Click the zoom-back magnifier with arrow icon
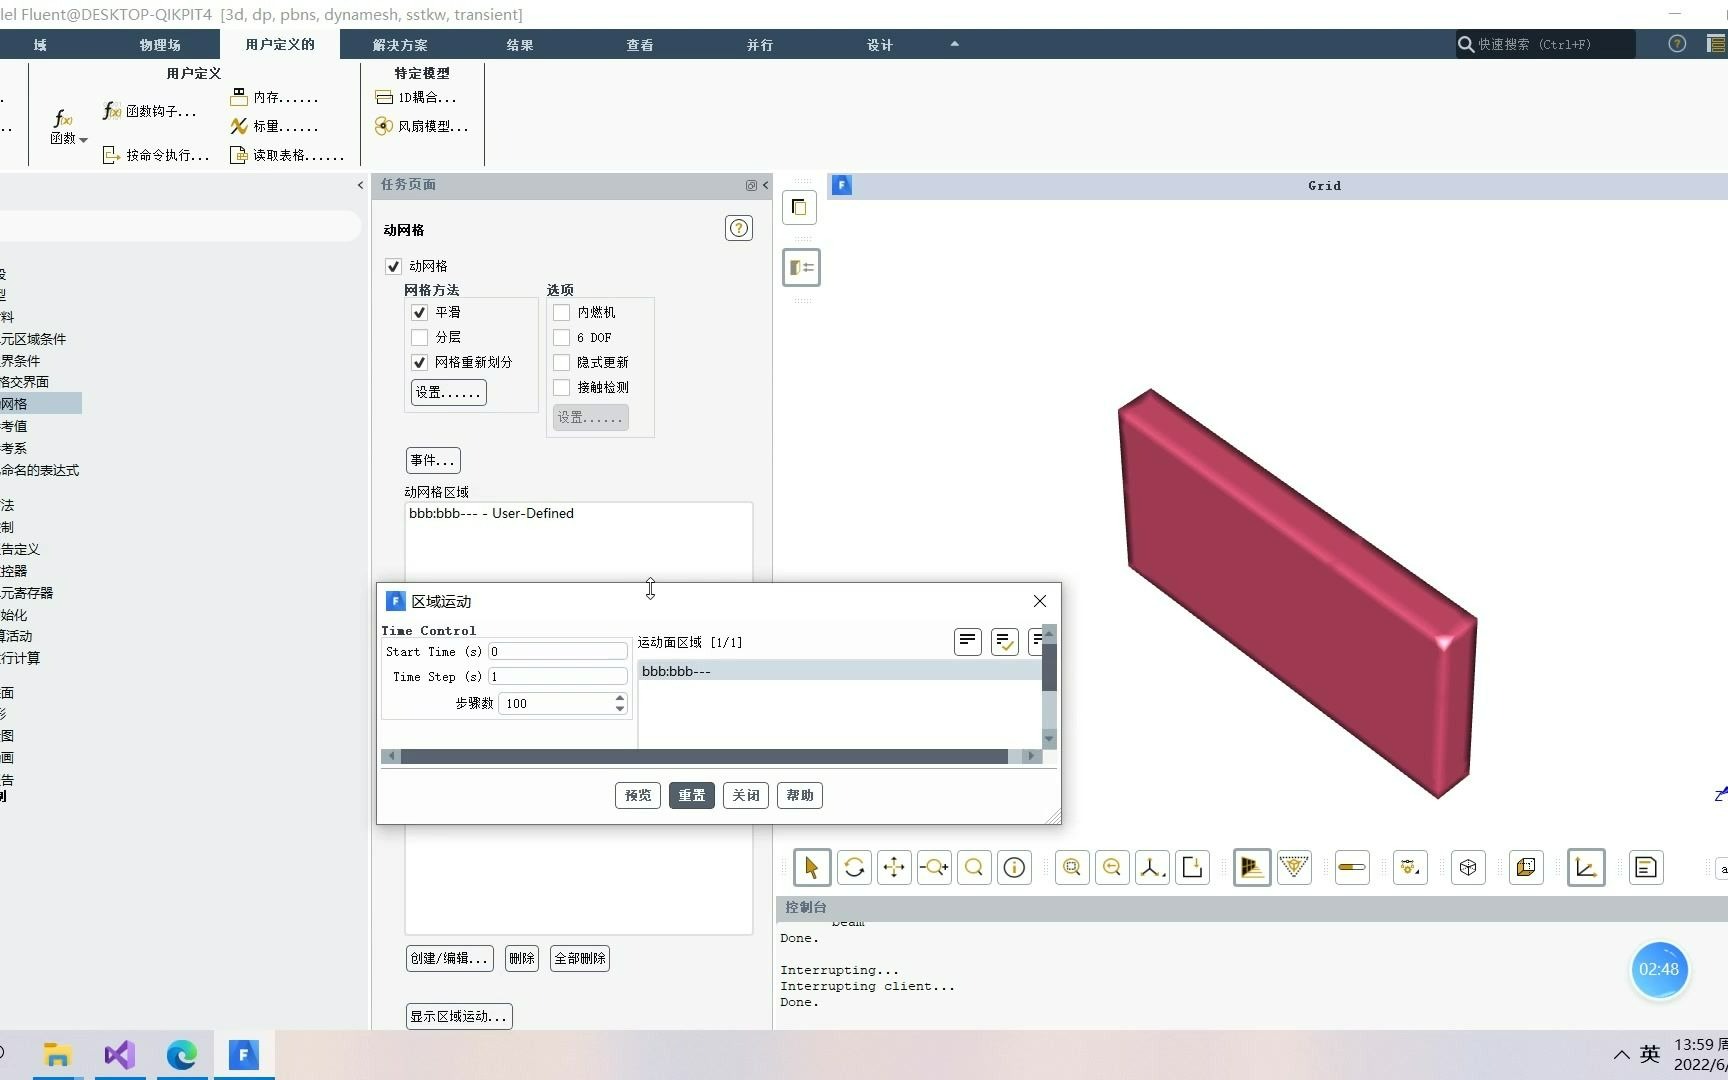 click(x=1112, y=867)
